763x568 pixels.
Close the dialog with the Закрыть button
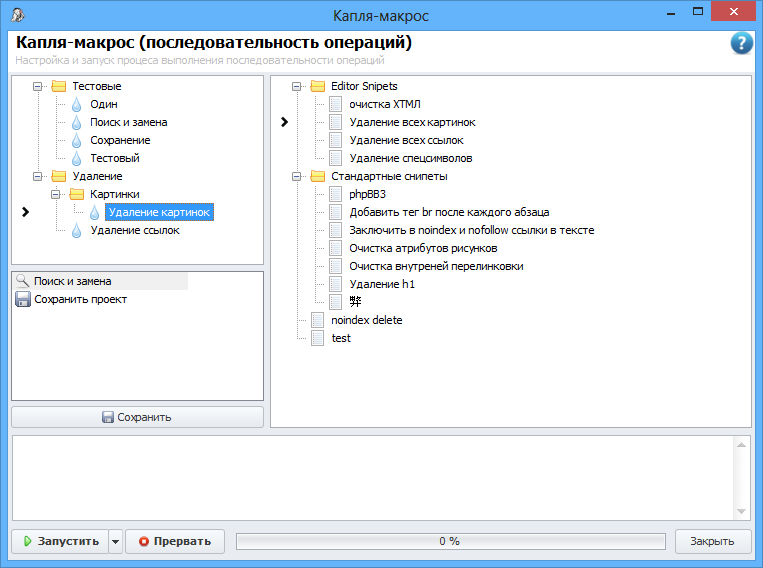pos(712,541)
